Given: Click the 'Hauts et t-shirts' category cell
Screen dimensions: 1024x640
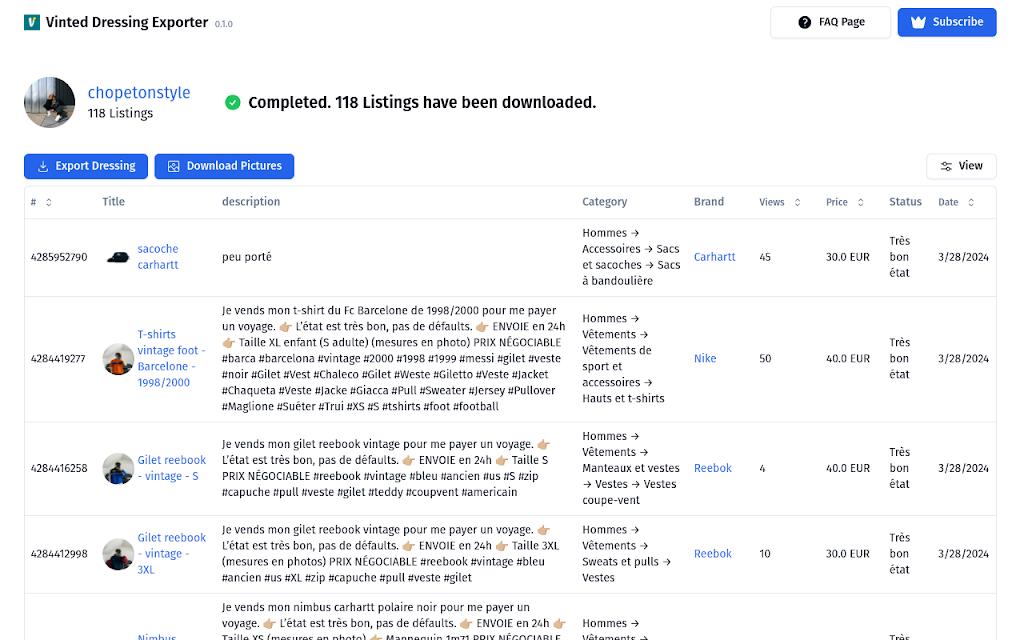Looking at the screenshot, I should tap(623, 359).
